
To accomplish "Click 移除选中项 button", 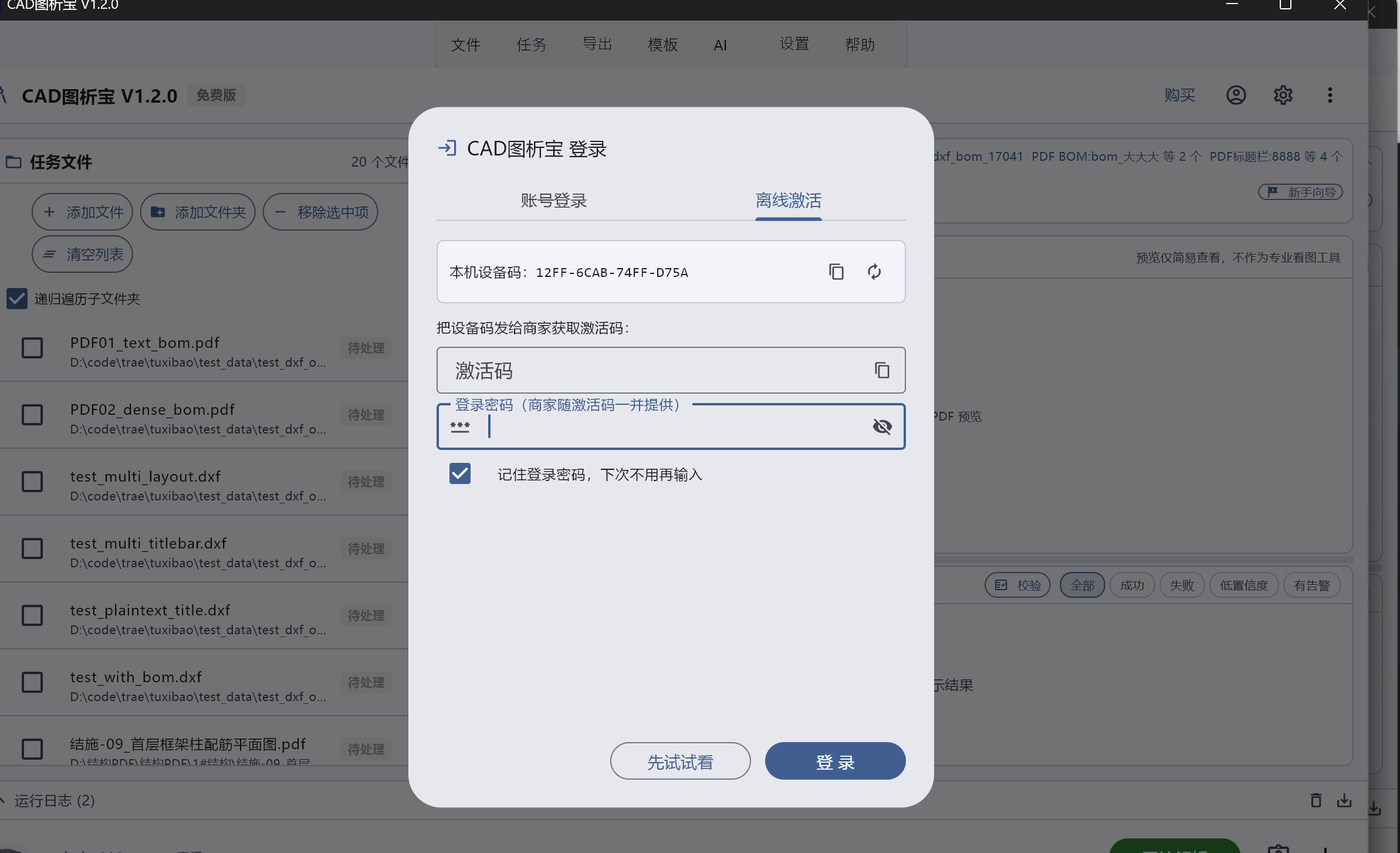I will [320, 212].
